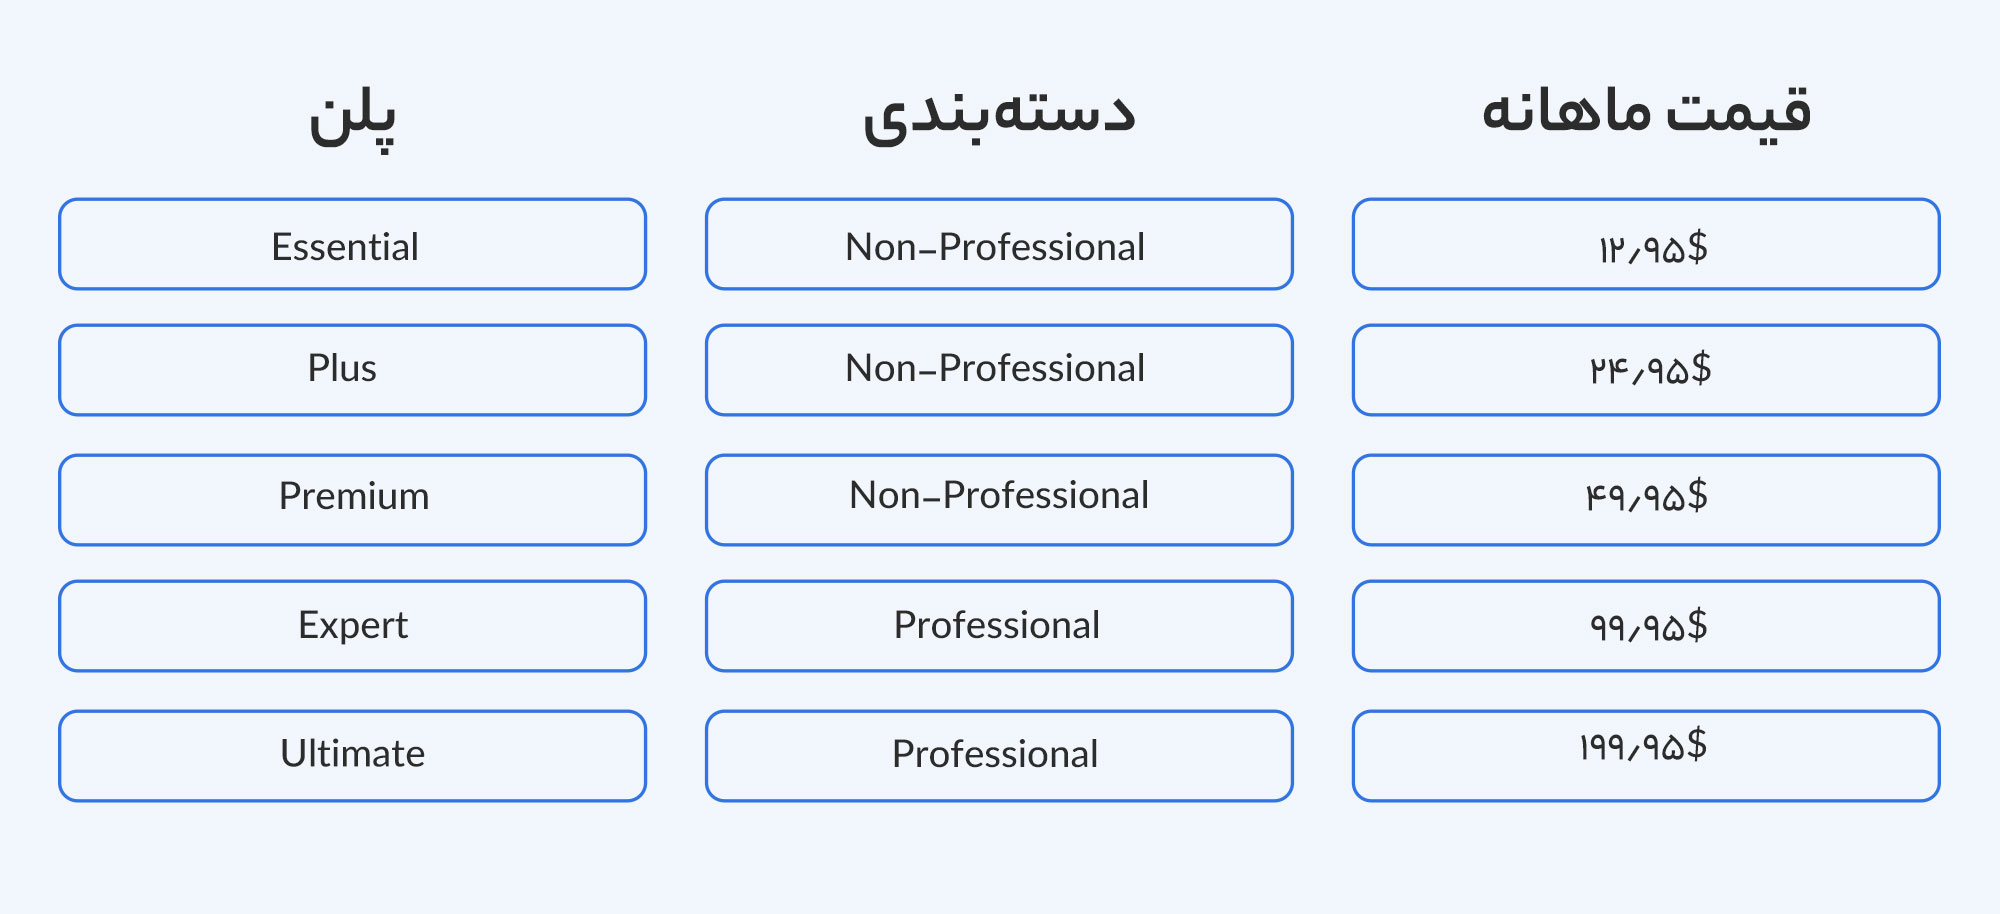Image resolution: width=2000 pixels, height=914 pixels.
Task: Select the Plus plan box
Action: [x=352, y=370]
